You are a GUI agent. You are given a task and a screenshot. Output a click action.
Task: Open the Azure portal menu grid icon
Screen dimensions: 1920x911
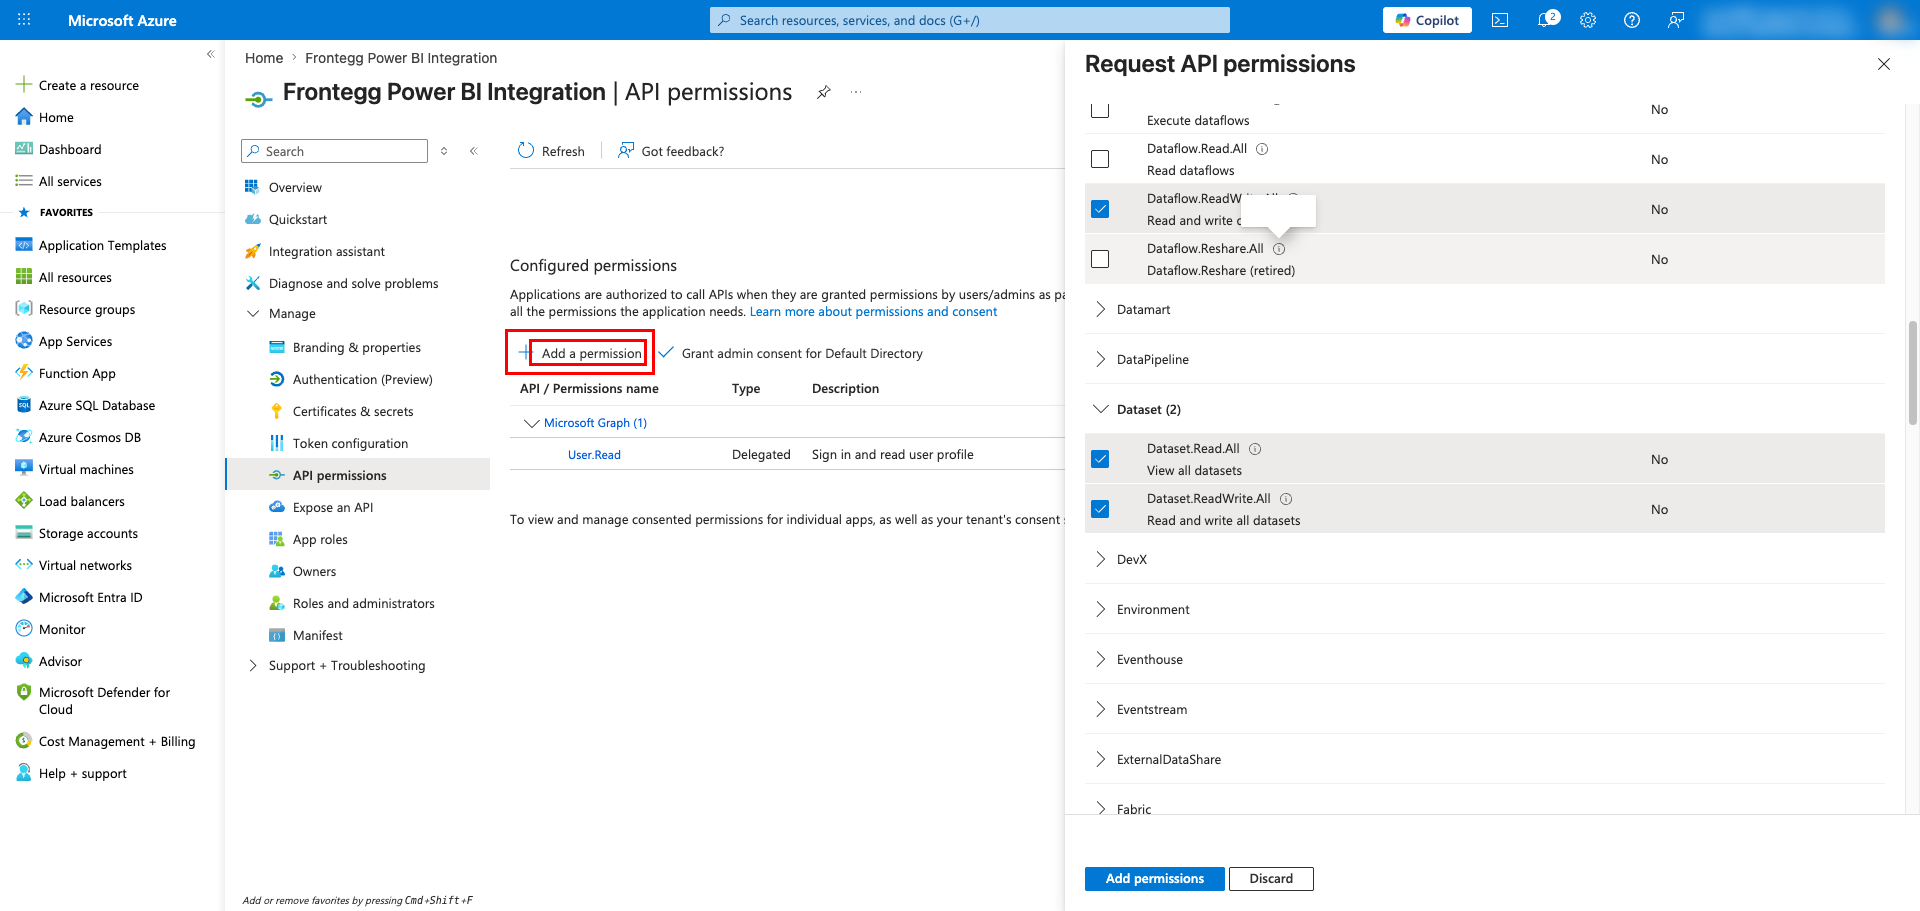click(24, 20)
